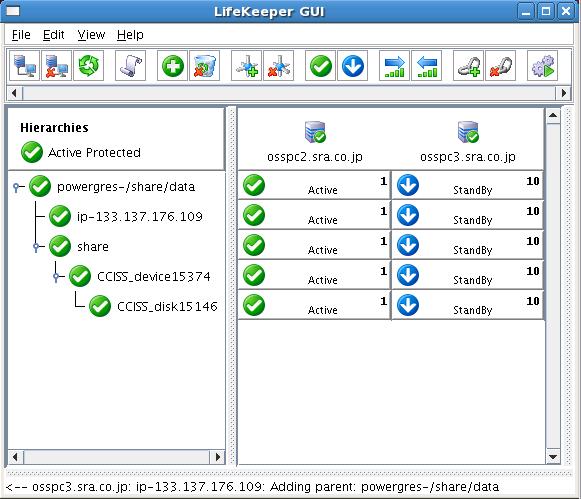
Task: Click the Out of Service blue arrow toolbar icon
Action: pyautogui.click(x=352, y=66)
